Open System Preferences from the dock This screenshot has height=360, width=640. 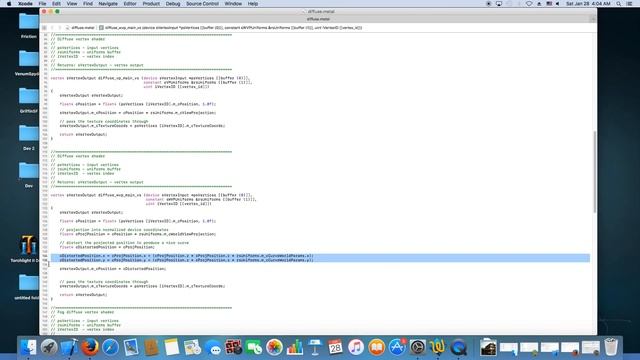pos(418,347)
